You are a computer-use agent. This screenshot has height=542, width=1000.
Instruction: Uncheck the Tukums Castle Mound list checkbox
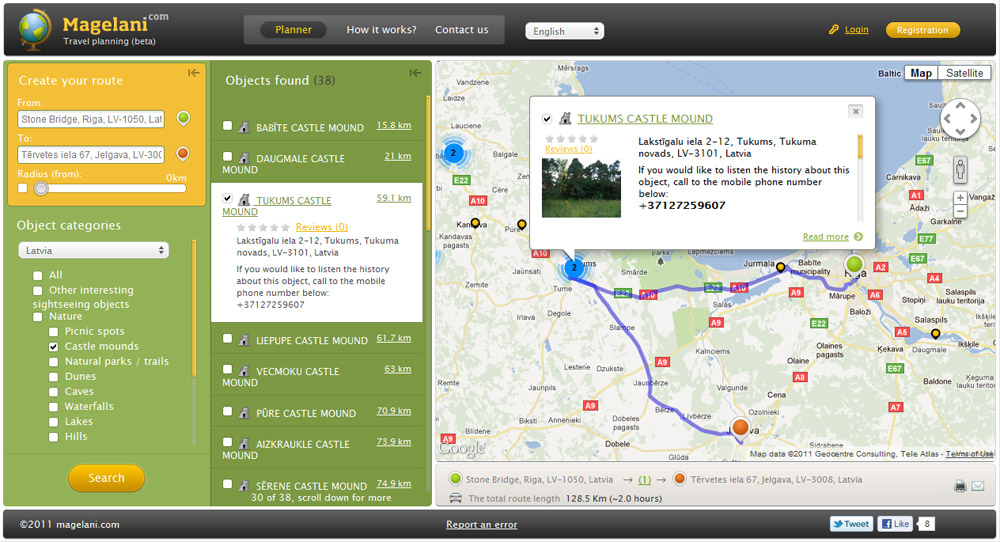(x=228, y=198)
